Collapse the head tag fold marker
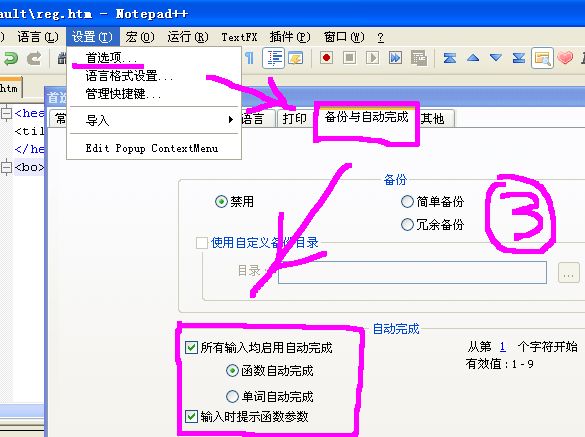 (6, 113)
